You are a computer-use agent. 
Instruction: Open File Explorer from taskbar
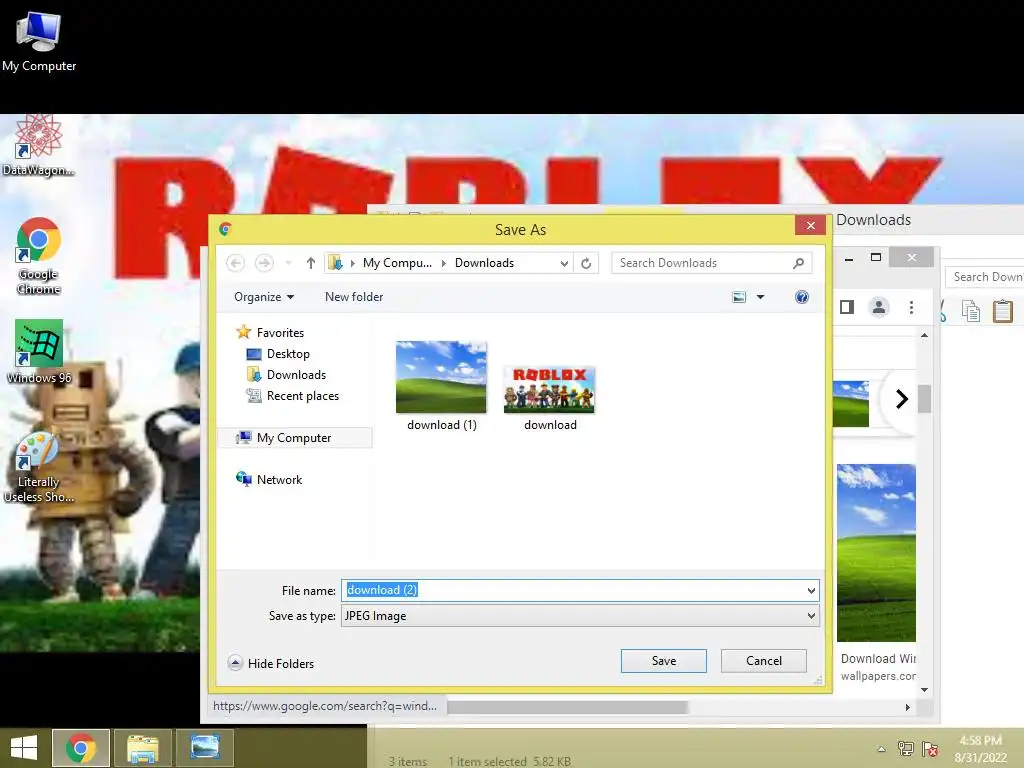(143, 748)
